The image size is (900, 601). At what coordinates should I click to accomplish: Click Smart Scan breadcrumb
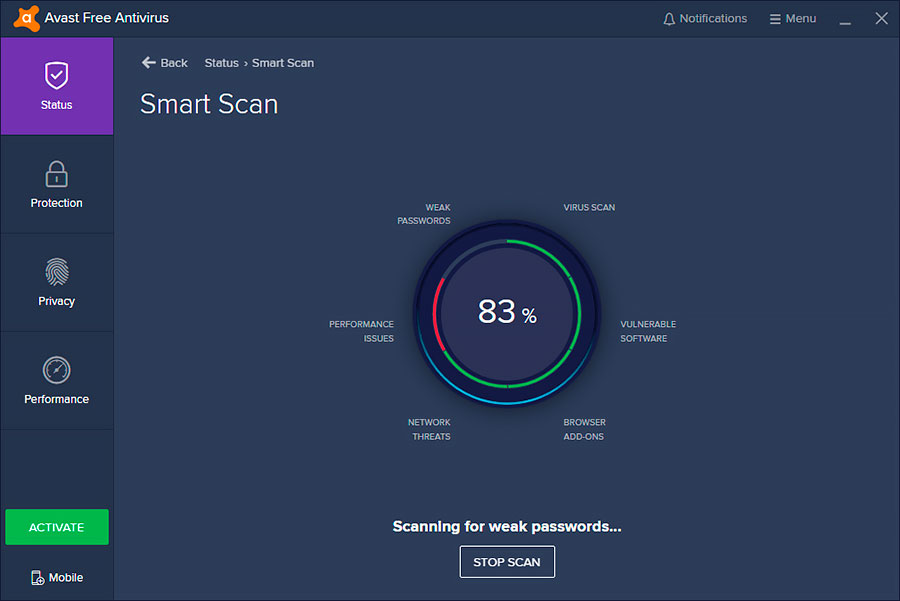click(283, 63)
